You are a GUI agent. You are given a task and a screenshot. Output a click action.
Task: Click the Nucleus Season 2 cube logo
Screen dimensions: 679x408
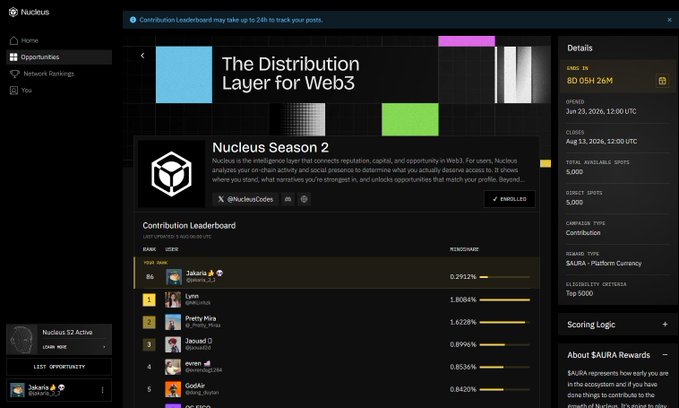coord(171,174)
